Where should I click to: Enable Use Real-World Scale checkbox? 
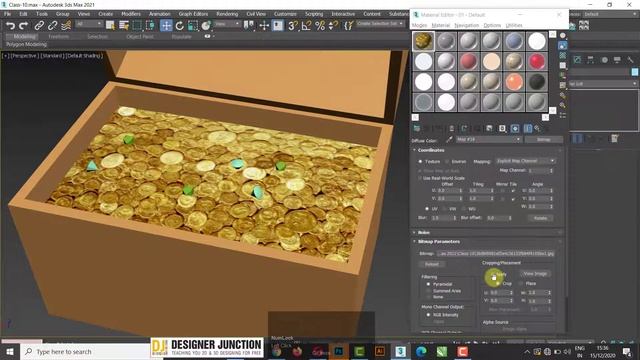(x=420, y=178)
